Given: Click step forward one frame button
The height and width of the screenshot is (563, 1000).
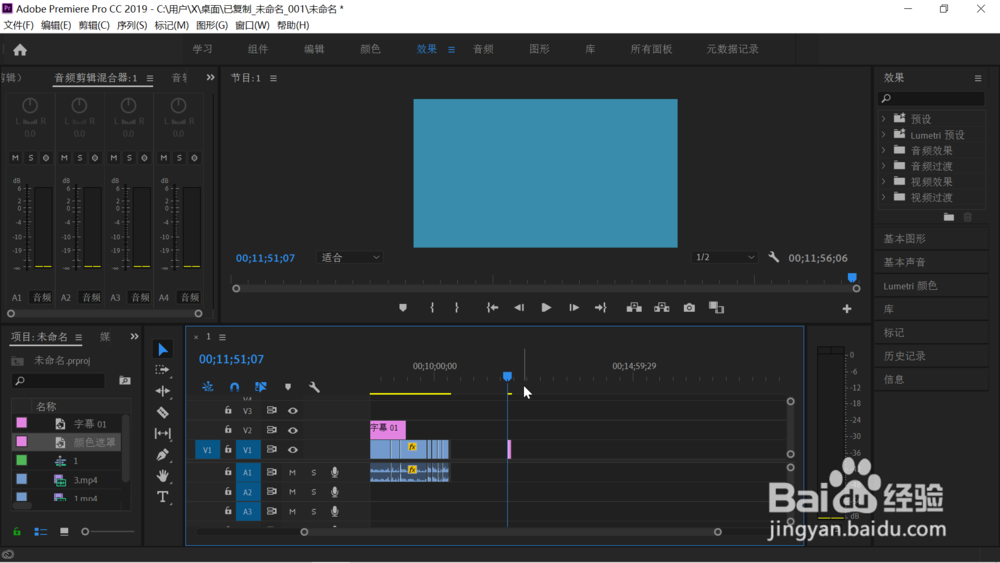Looking at the screenshot, I should pos(574,308).
